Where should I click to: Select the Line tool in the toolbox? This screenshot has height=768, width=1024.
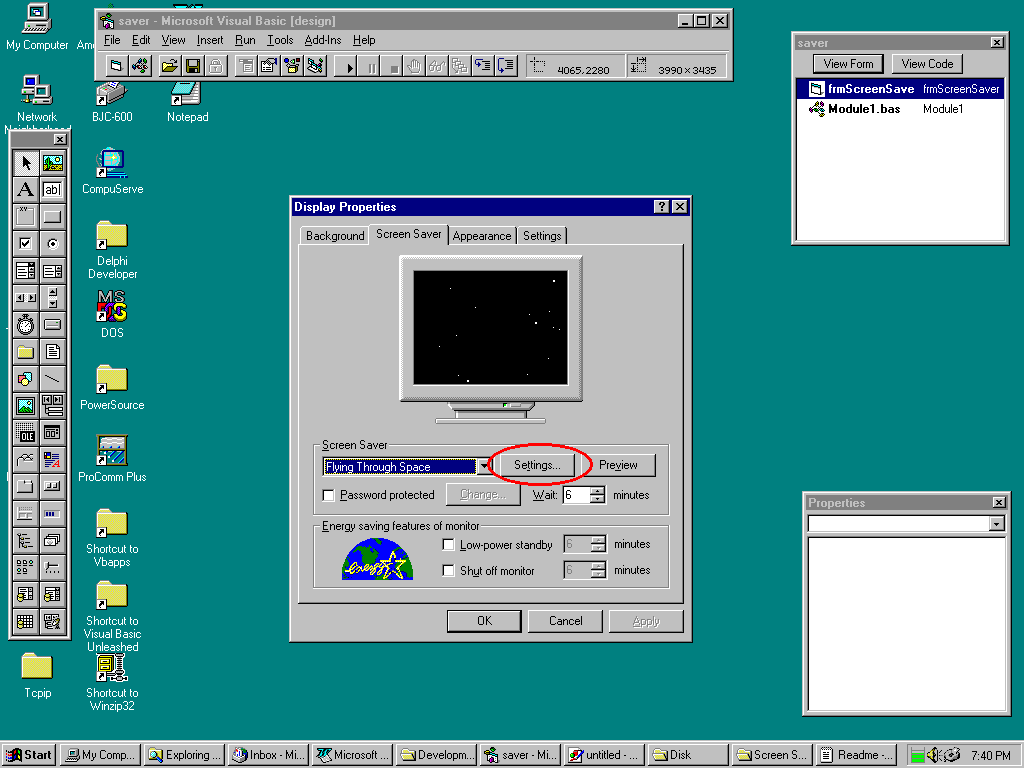point(52,378)
